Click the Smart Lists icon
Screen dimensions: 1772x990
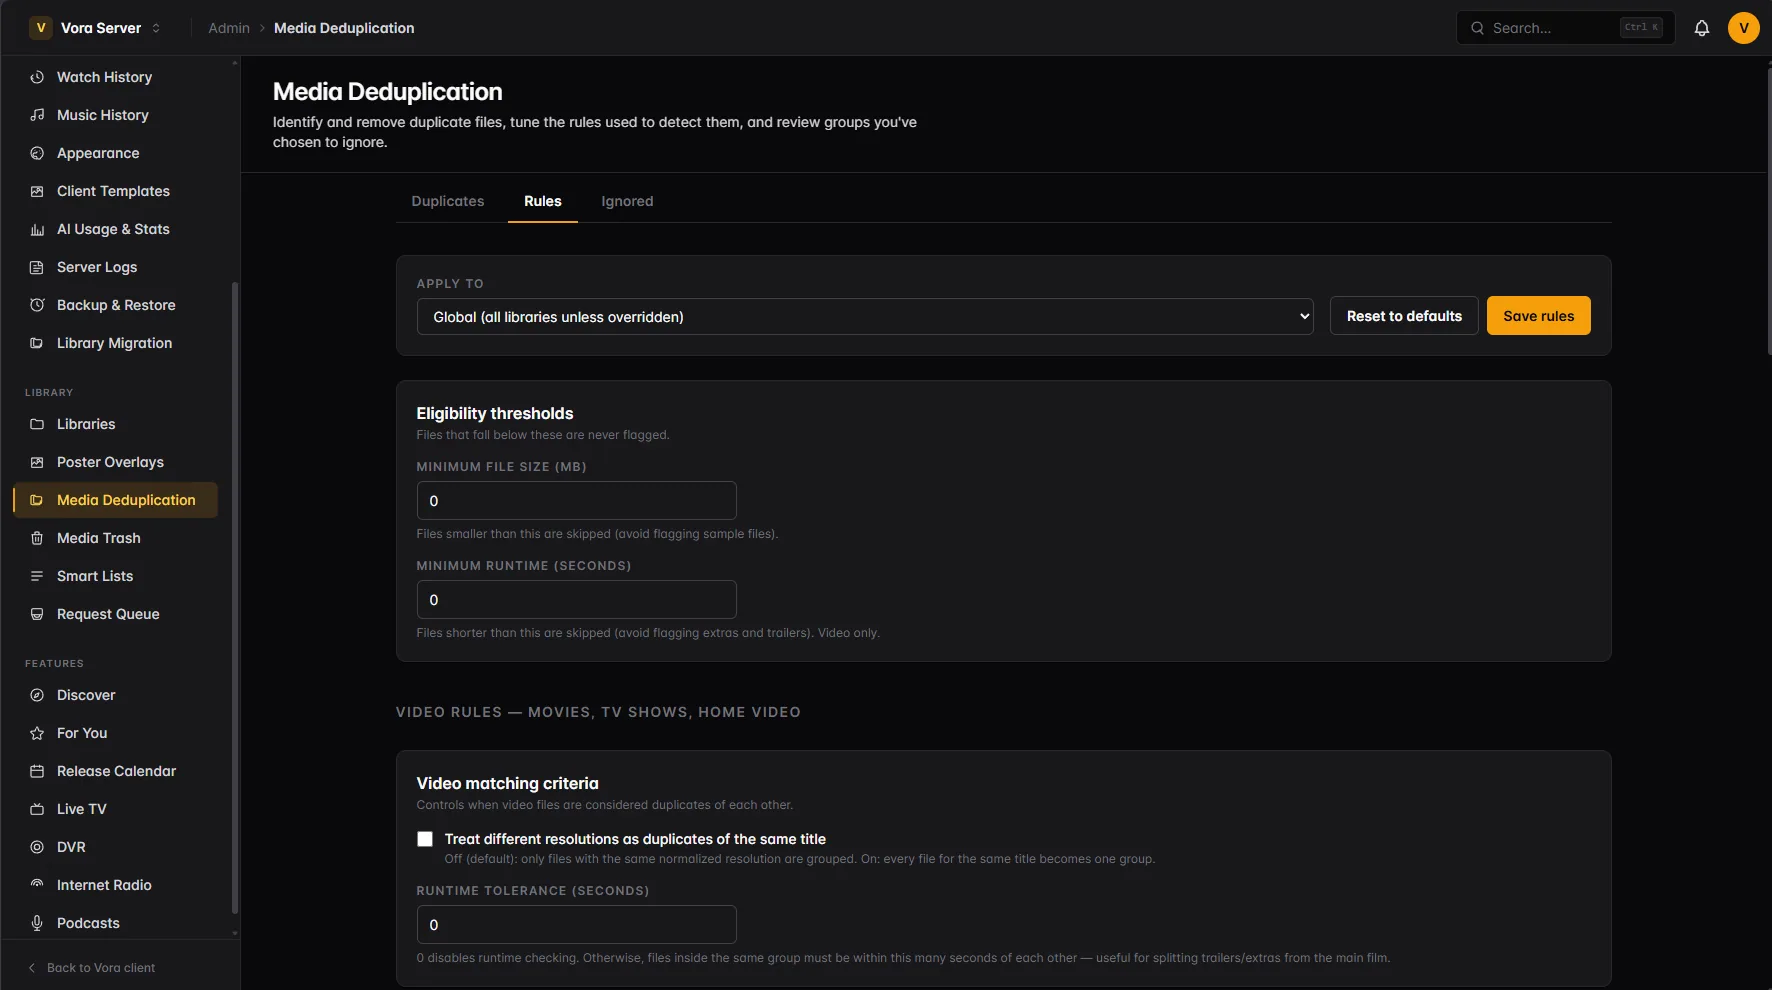click(37, 576)
